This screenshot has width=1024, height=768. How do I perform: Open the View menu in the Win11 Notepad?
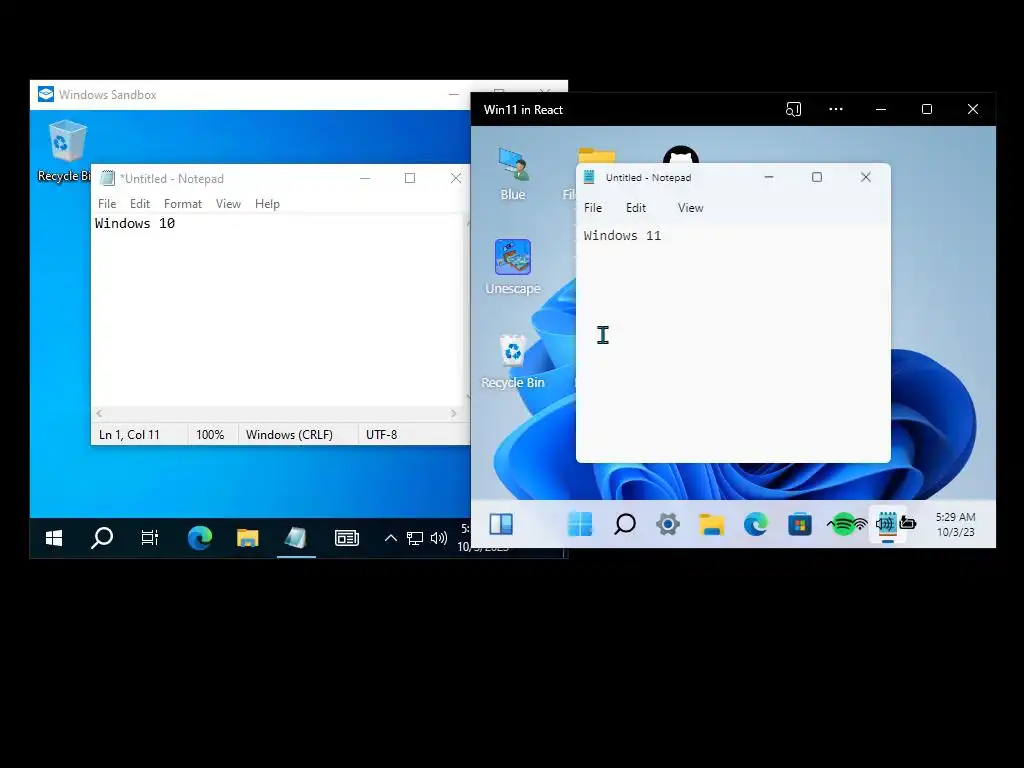coord(690,208)
